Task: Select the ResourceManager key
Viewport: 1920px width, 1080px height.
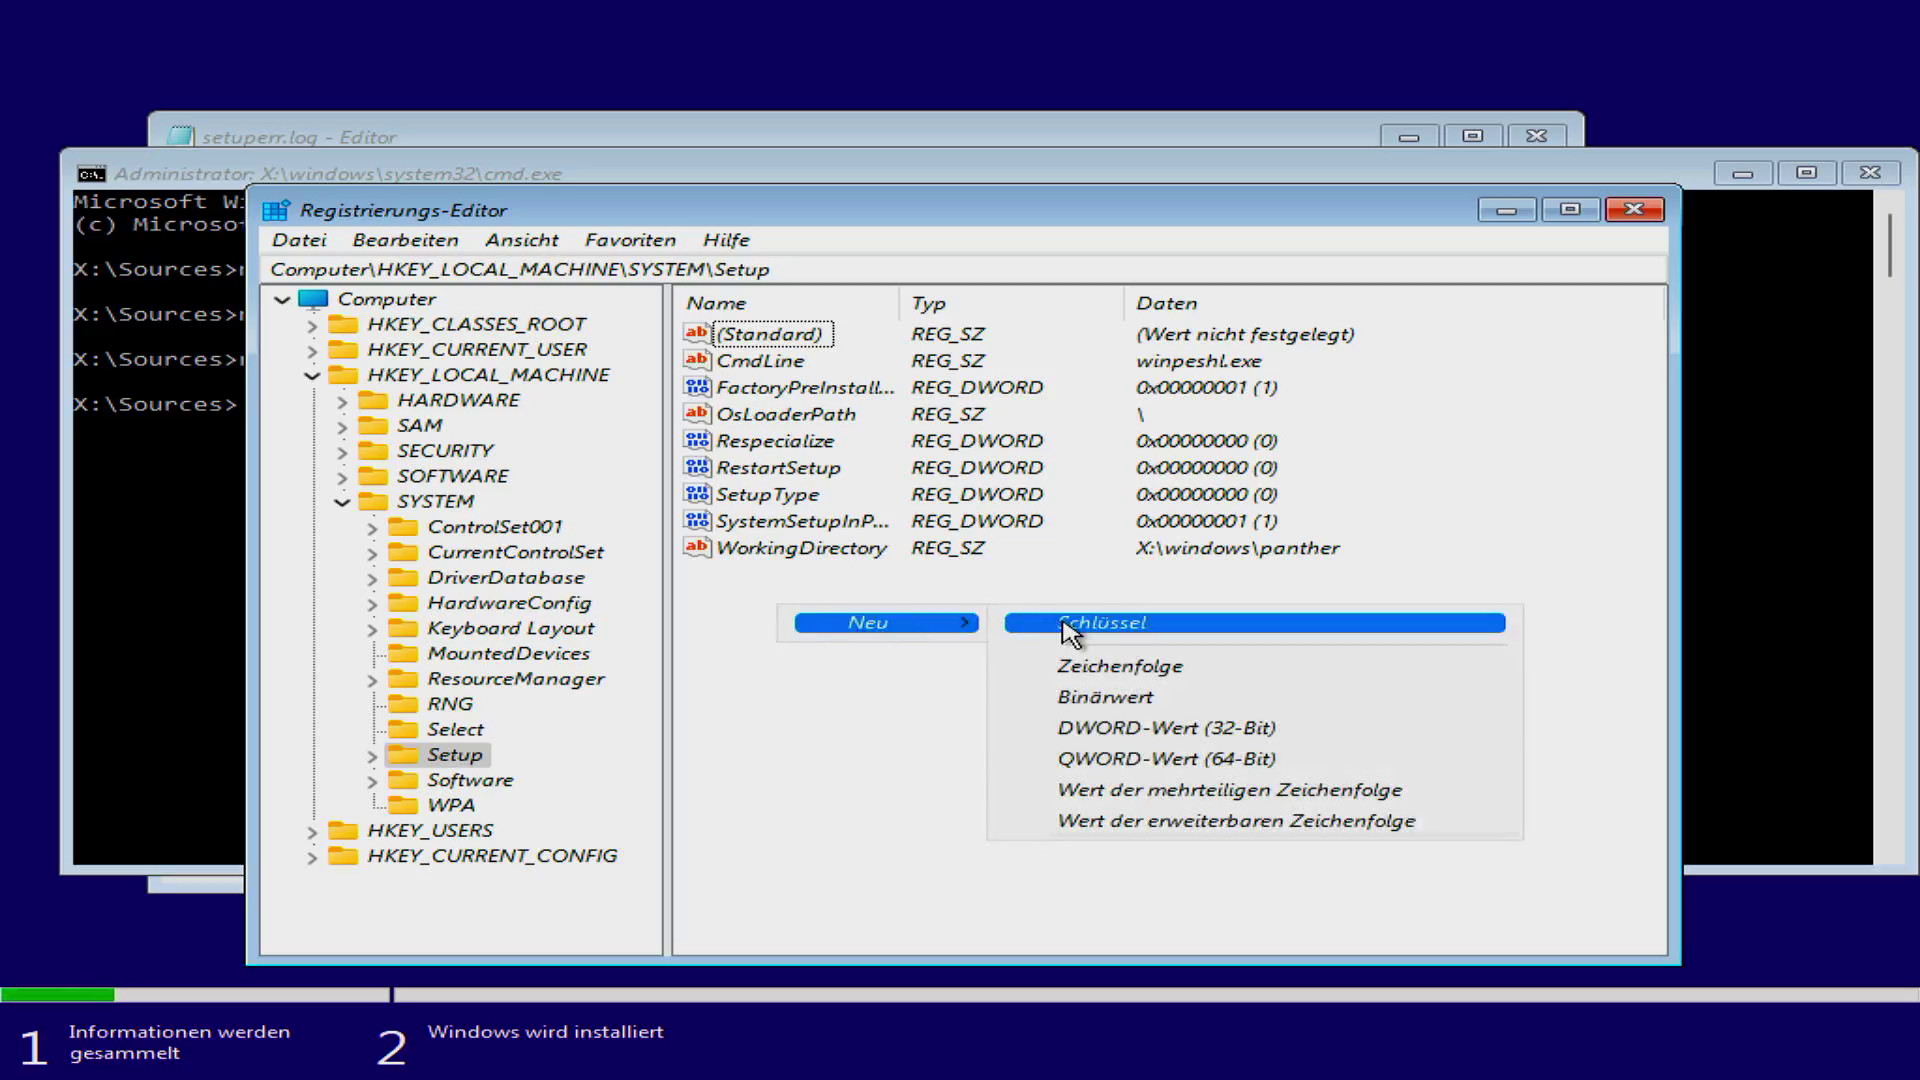Action: [515, 679]
